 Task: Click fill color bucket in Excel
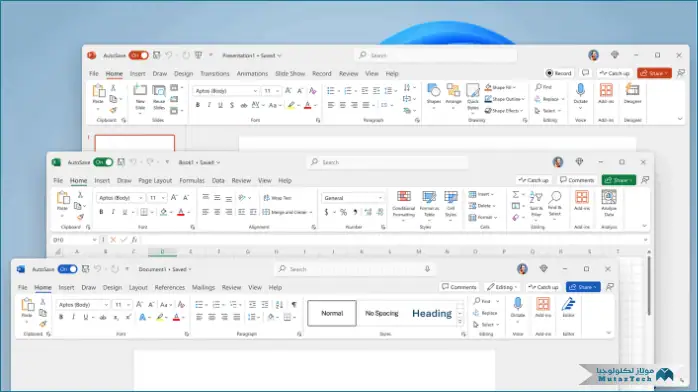[163, 212]
